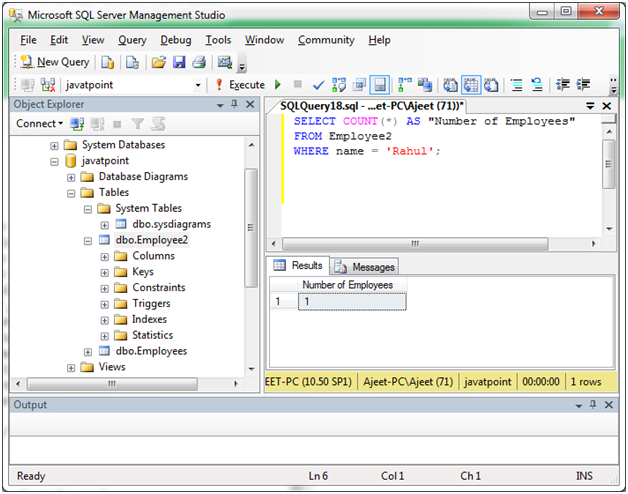
Task: Click the Increase Indent toolbar icon
Action: pyautogui.click(x=583, y=85)
